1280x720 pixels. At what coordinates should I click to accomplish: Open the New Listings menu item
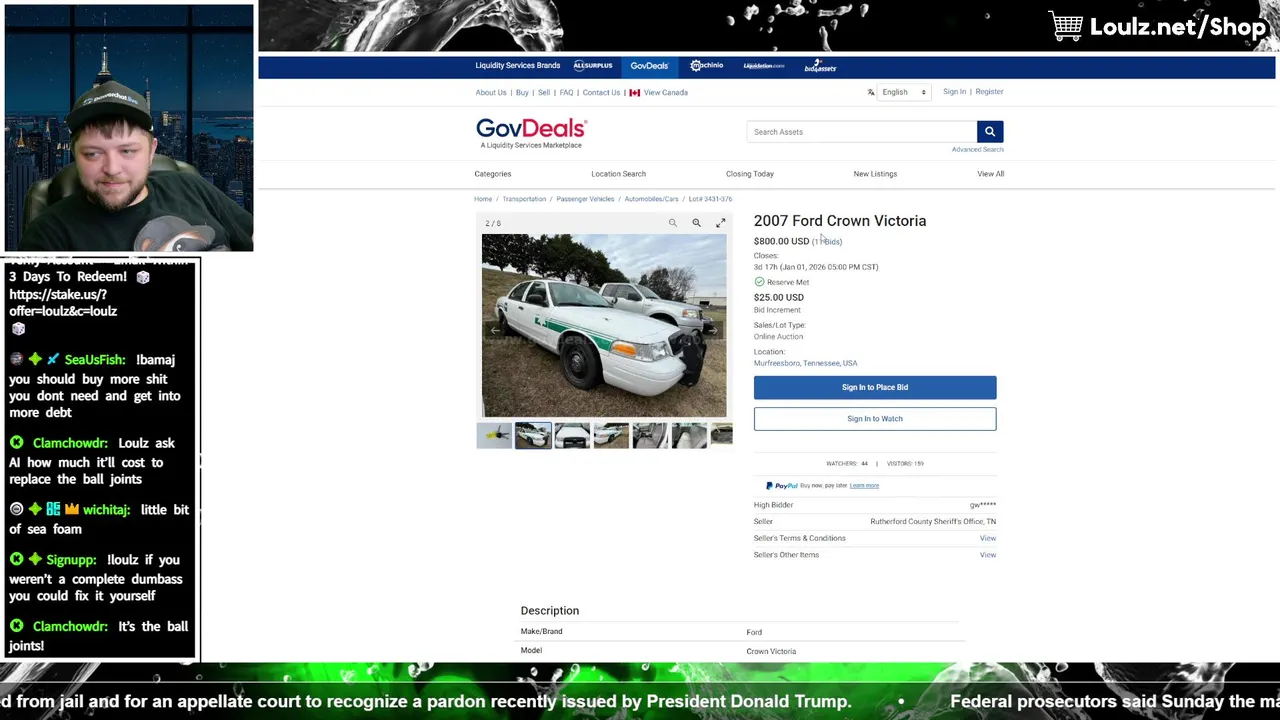pos(875,174)
